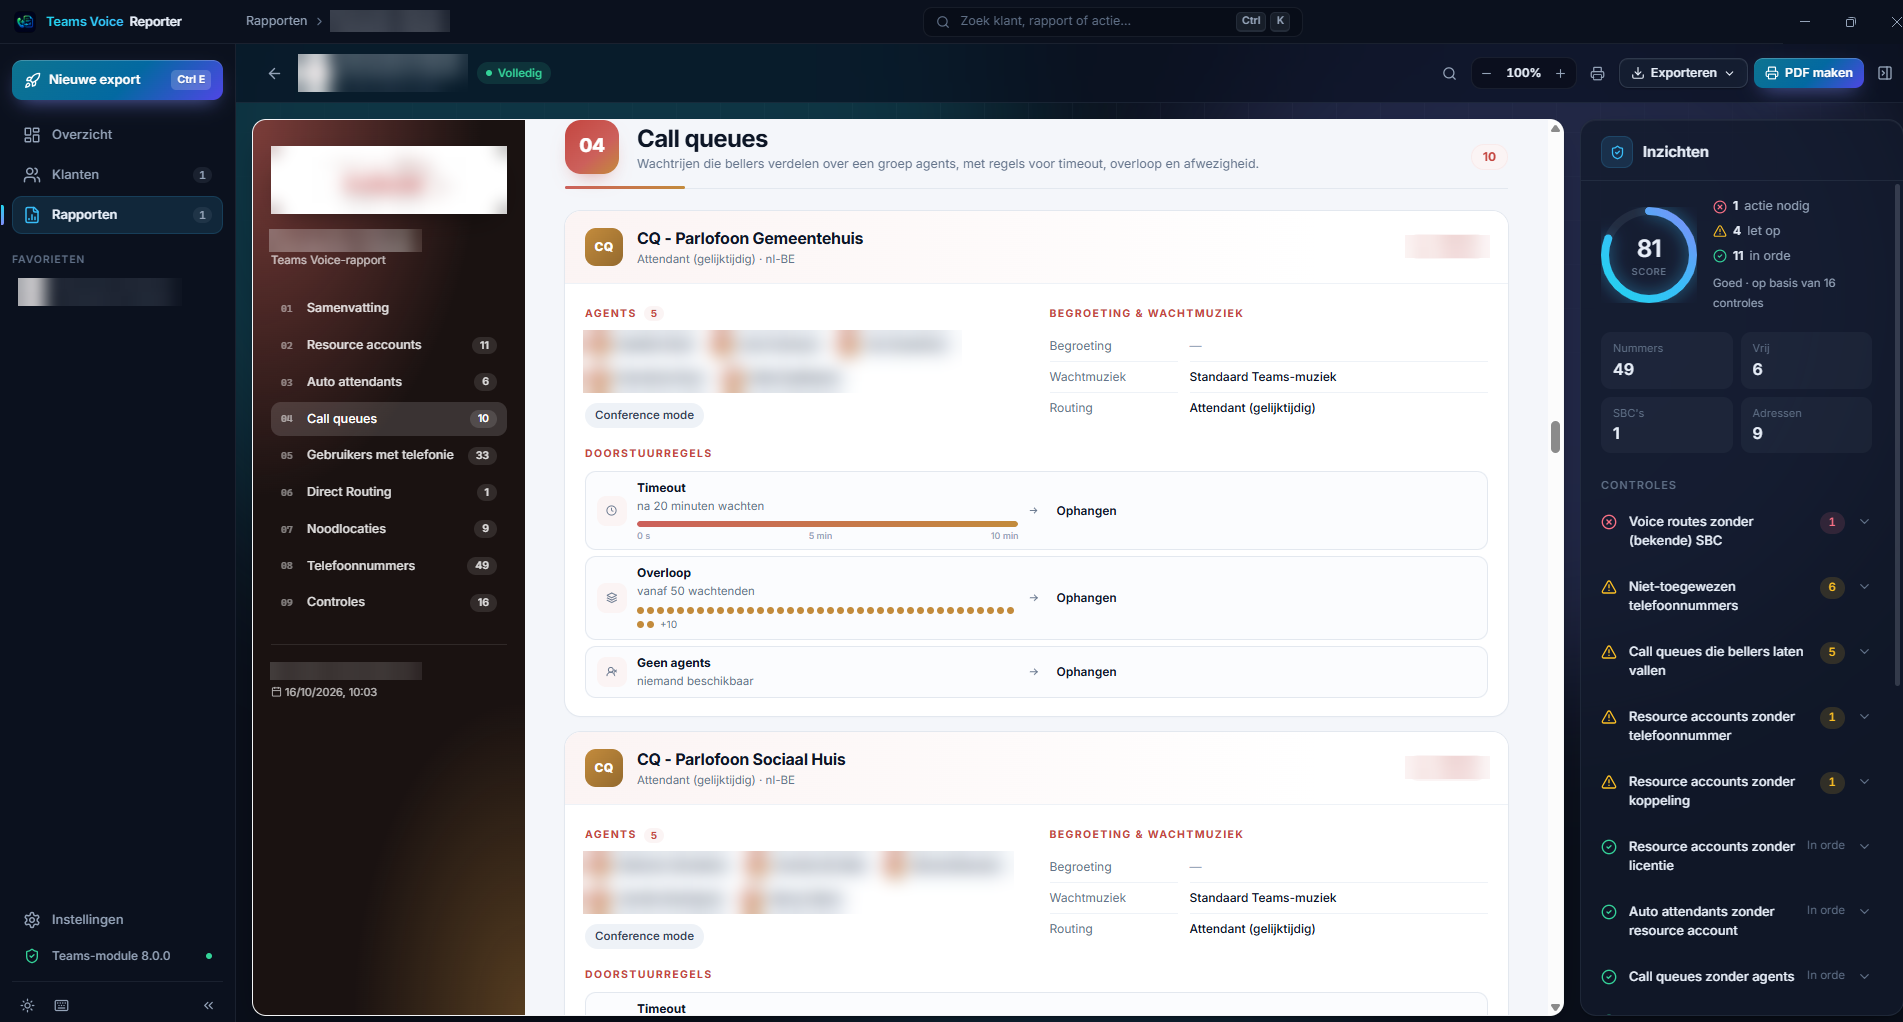The height and width of the screenshot is (1022, 1903).
Task: Click the zoom out minus icon
Action: (x=1486, y=73)
